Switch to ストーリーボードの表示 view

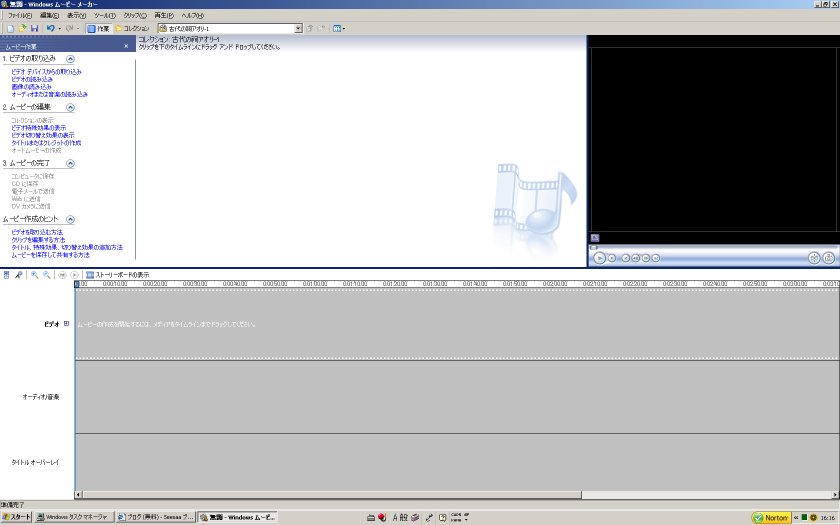tap(117, 275)
